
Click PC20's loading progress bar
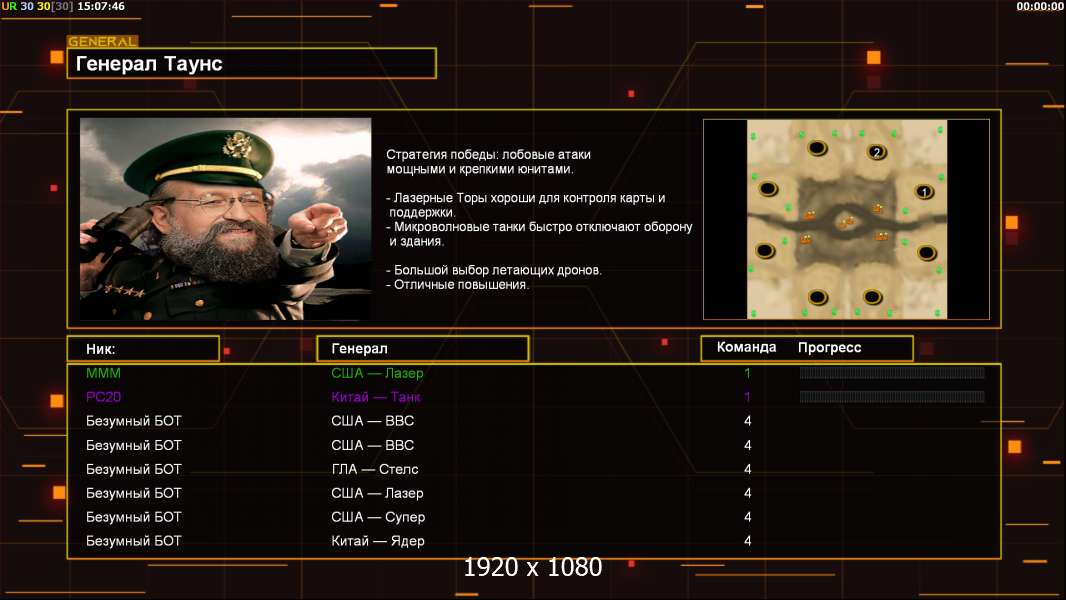coord(892,396)
